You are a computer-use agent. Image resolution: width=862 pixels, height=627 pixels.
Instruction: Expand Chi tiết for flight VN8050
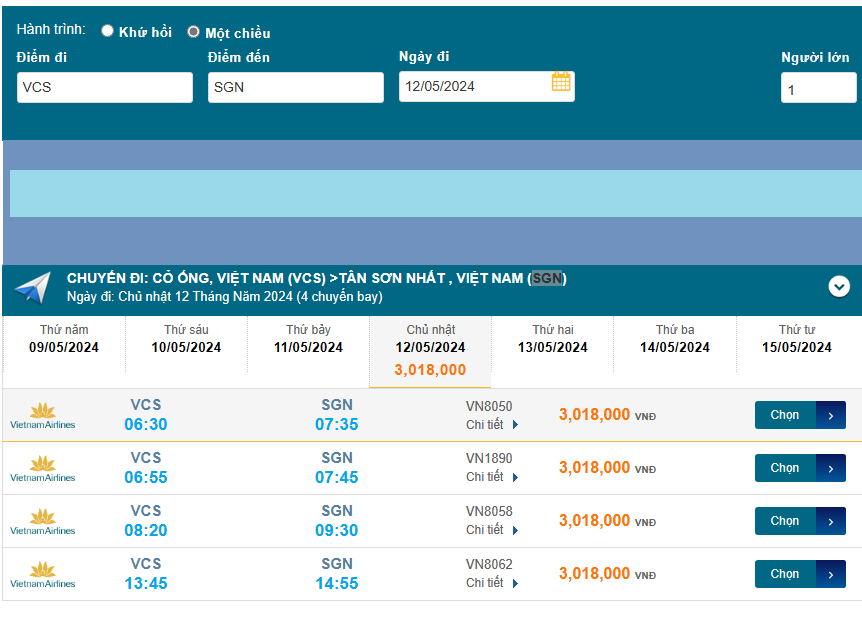[x=492, y=424]
